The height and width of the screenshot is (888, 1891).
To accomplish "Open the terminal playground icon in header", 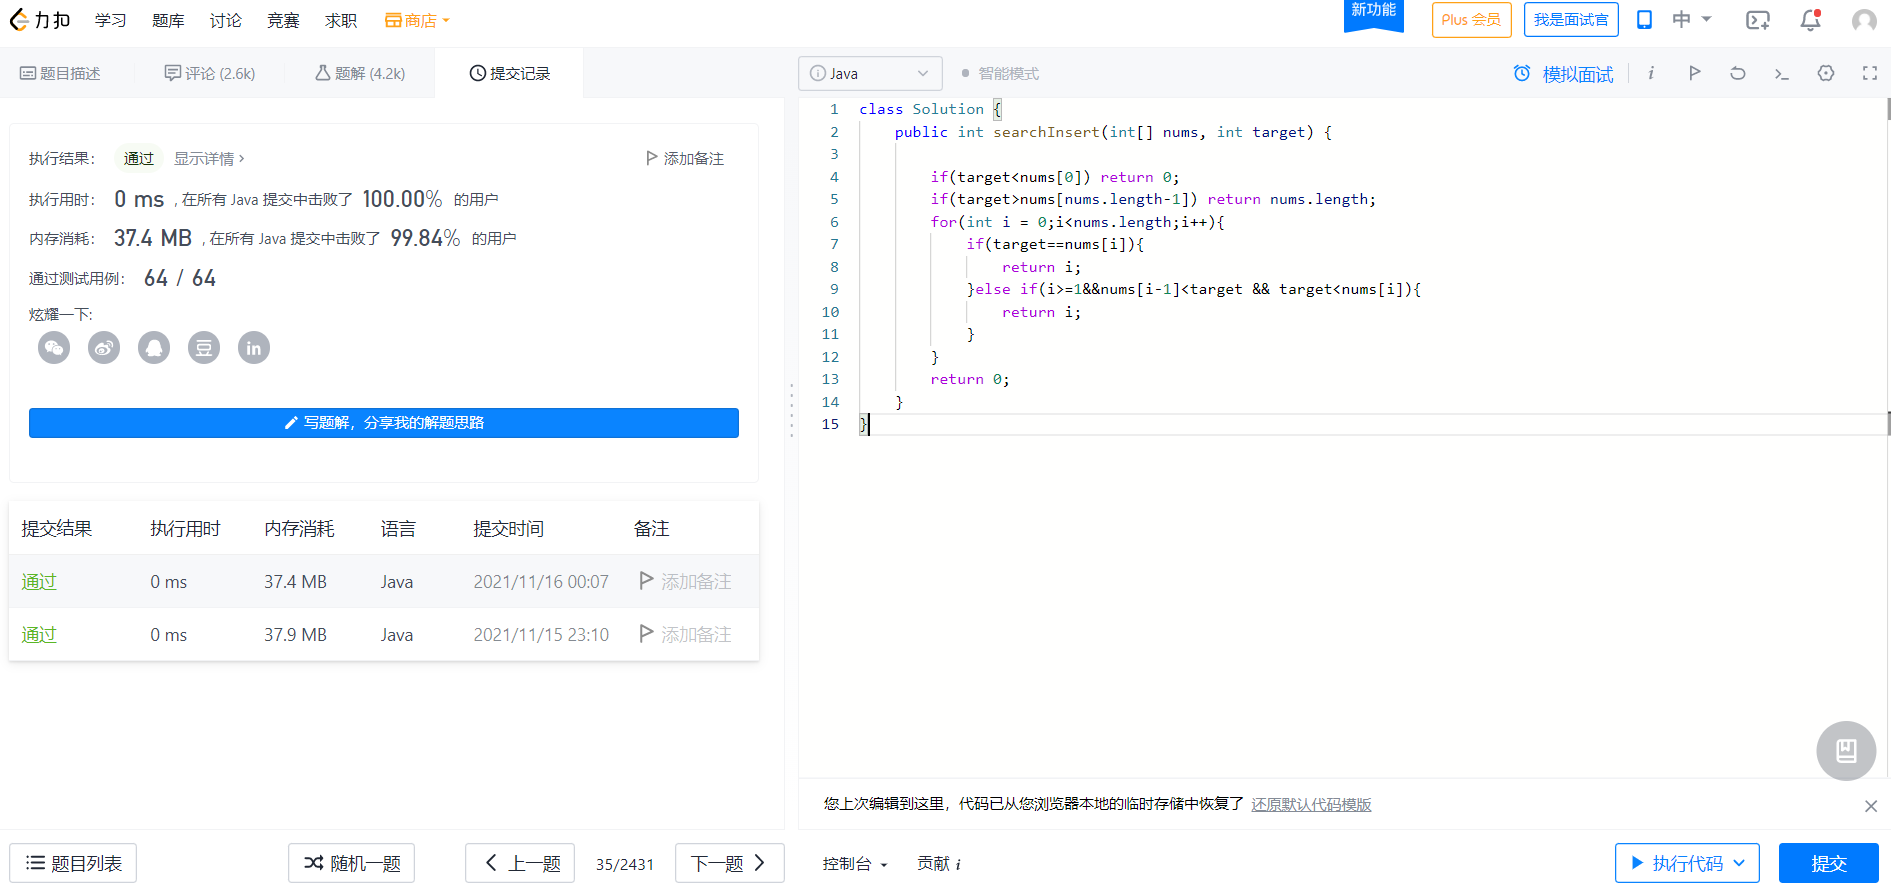I will click(1757, 20).
